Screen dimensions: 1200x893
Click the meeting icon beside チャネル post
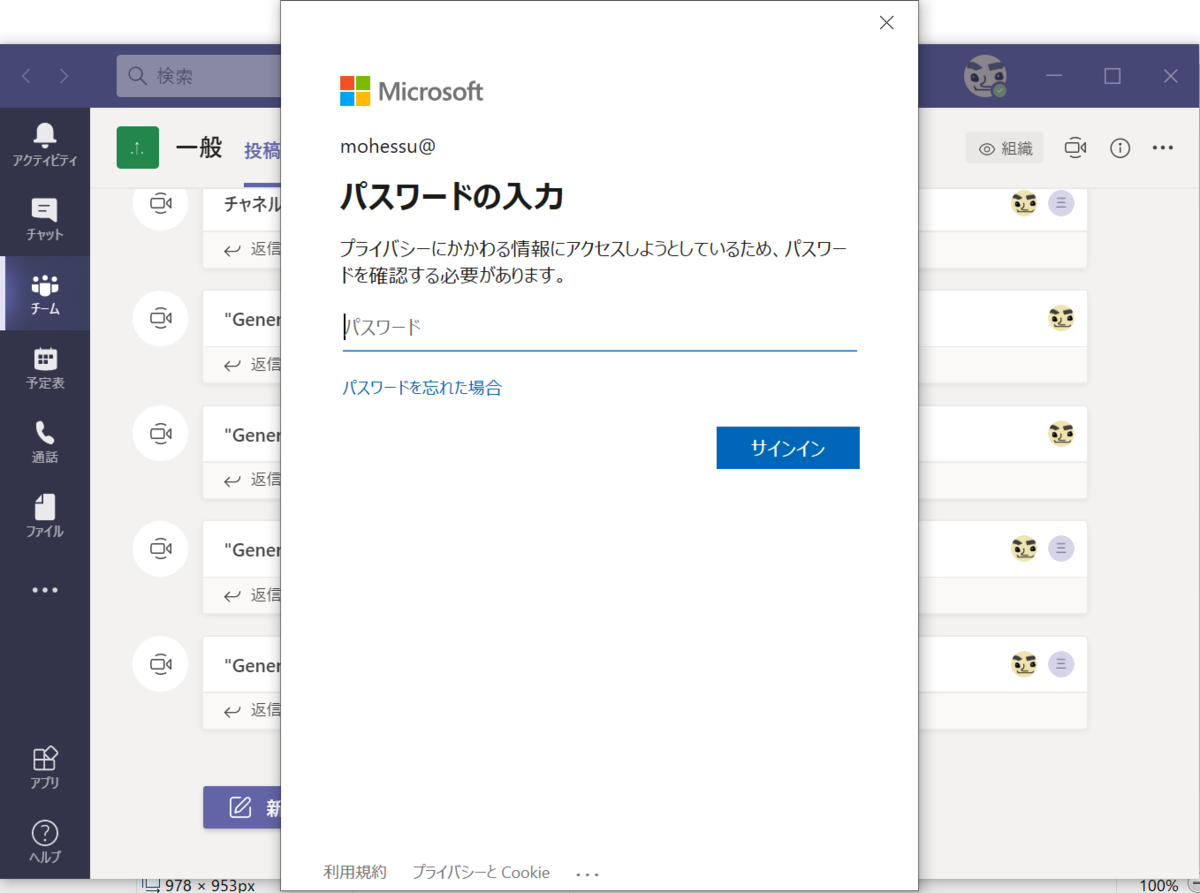pyautogui.click(x=161, y=203)
